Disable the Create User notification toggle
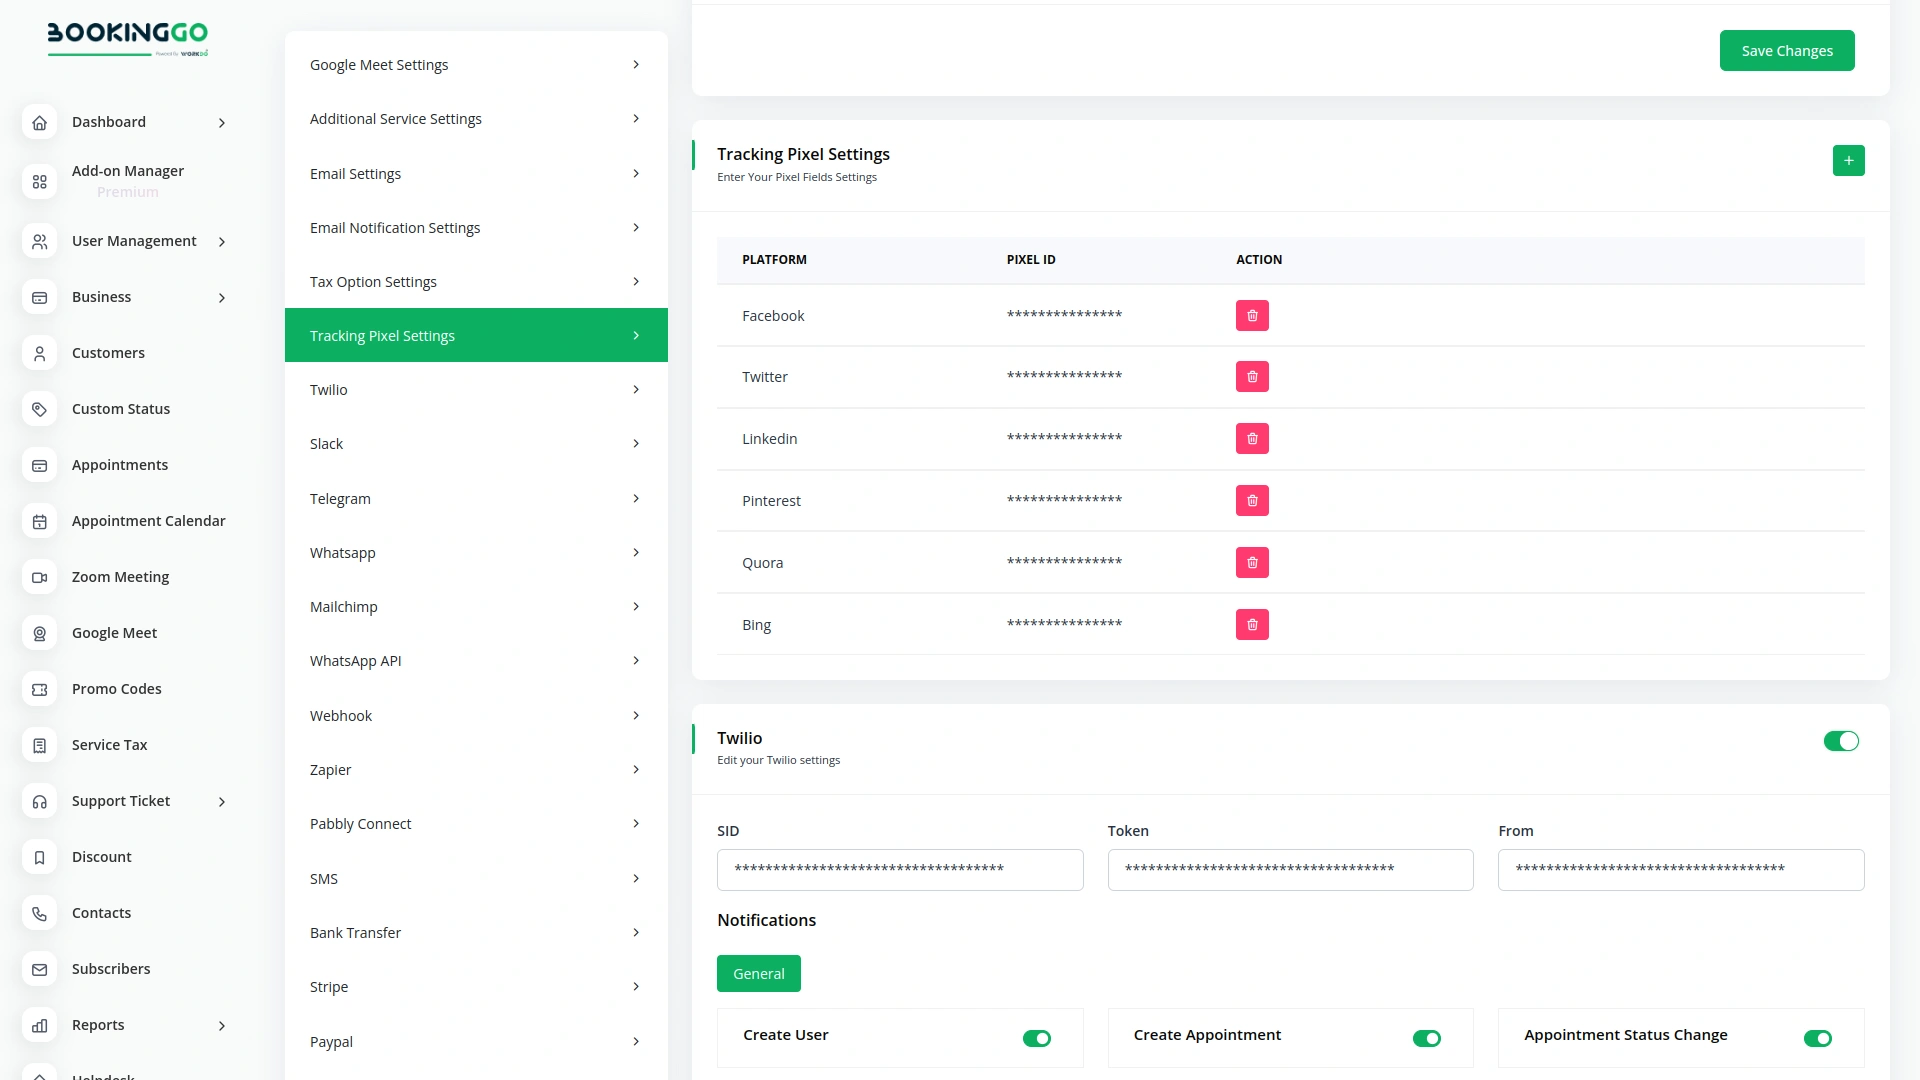The width and height of the screenshot is (1920, 1080). pos(1037,1038)
